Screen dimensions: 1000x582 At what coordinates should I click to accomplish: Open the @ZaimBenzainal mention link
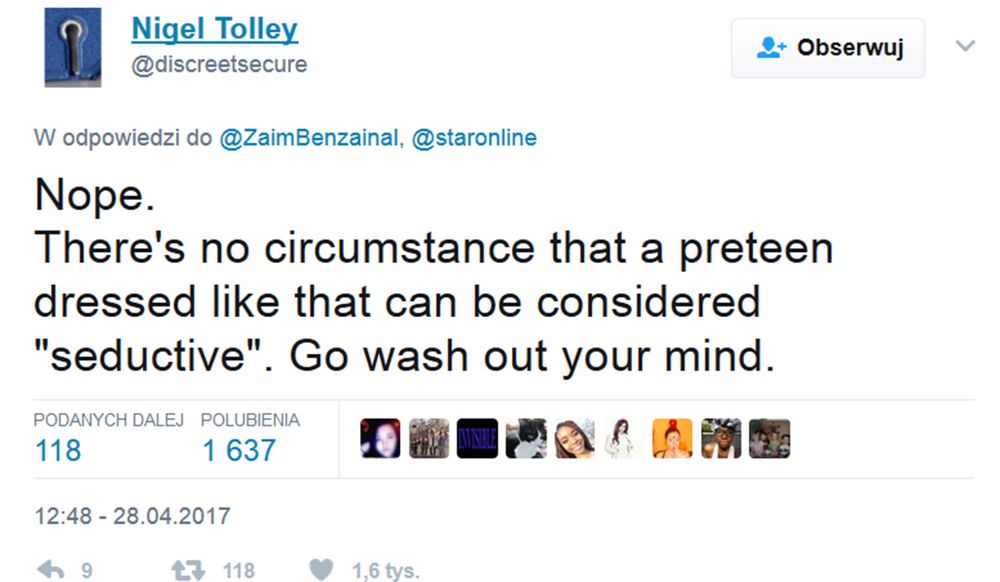pyautogui.click(x=309, y=138)
